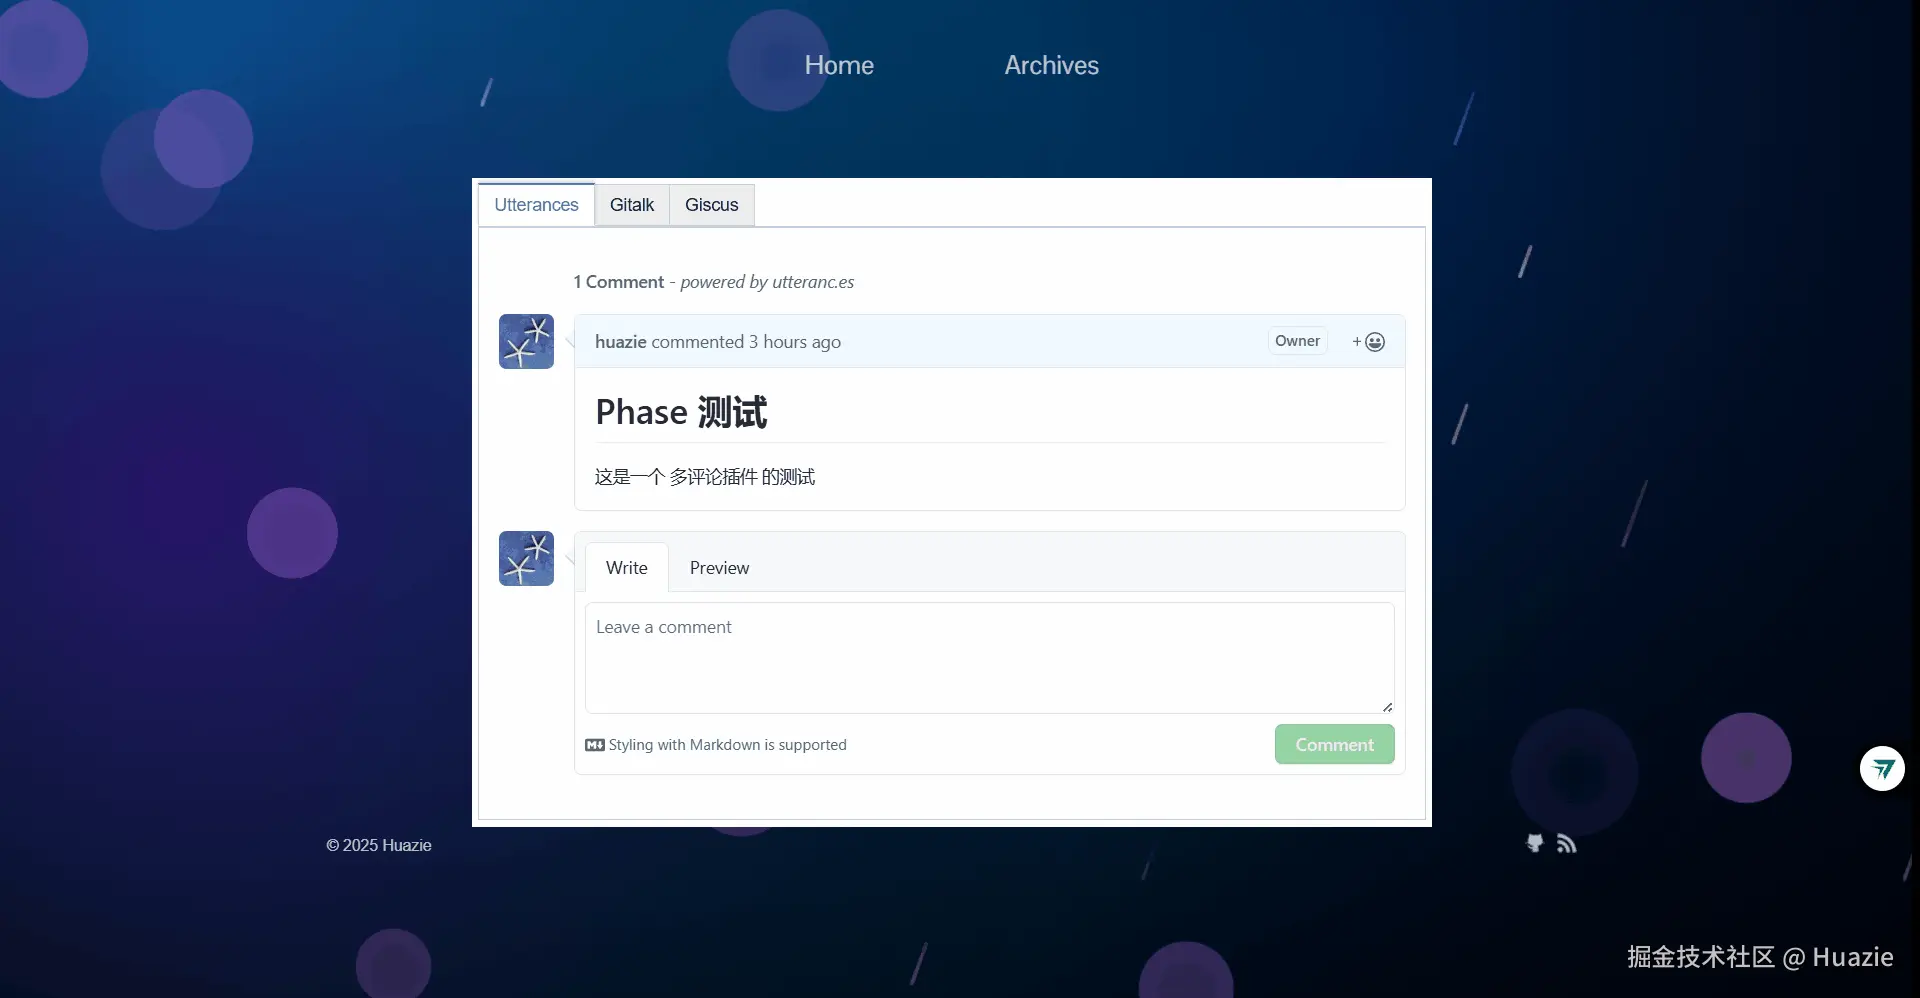Screen dimensions: 1920x998
Task: Open 'Styling with Markdown is supported' link
Action: coord(727,745)
